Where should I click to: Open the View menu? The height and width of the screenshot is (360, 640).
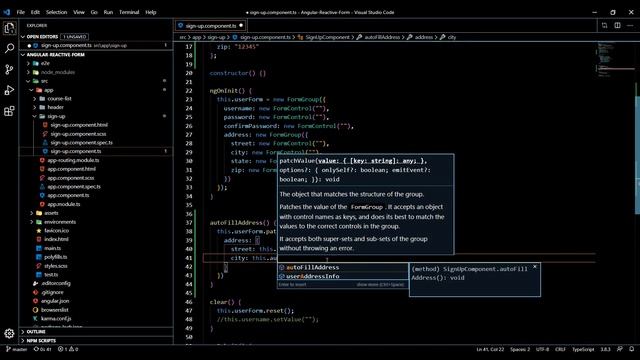click(x=79, y=12)
